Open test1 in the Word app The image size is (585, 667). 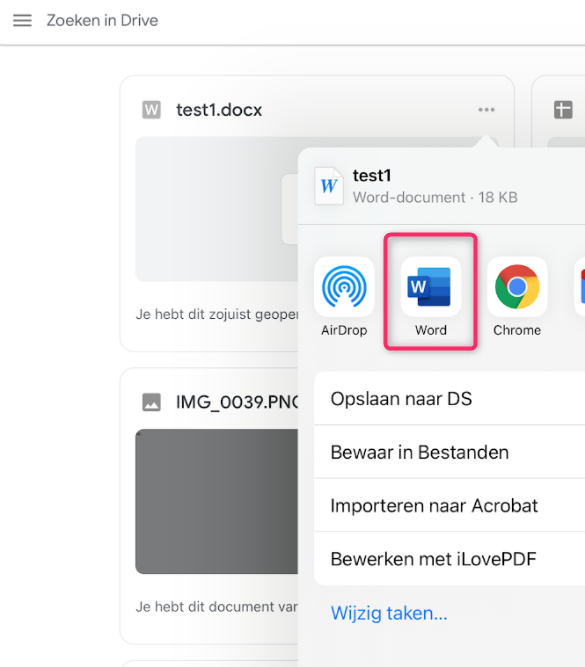(x=431, y=297)
